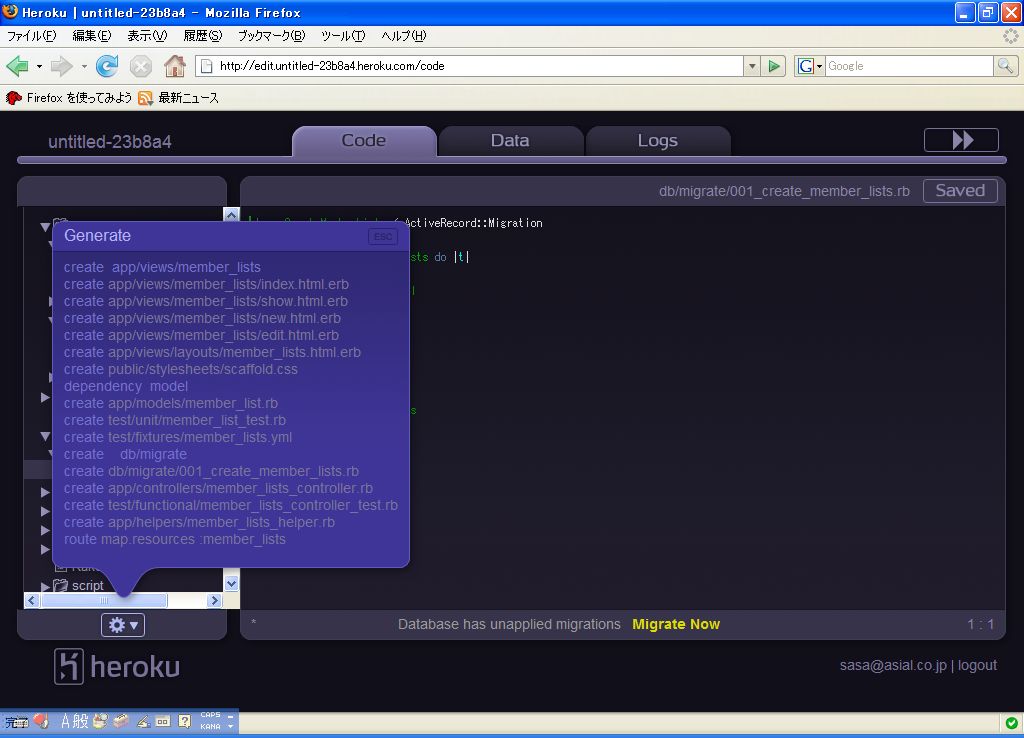Image resolution: width=1024 pixels, height=738 pixels.
Task: Click the ESC button in Generate popup
Action: (382, 237)
